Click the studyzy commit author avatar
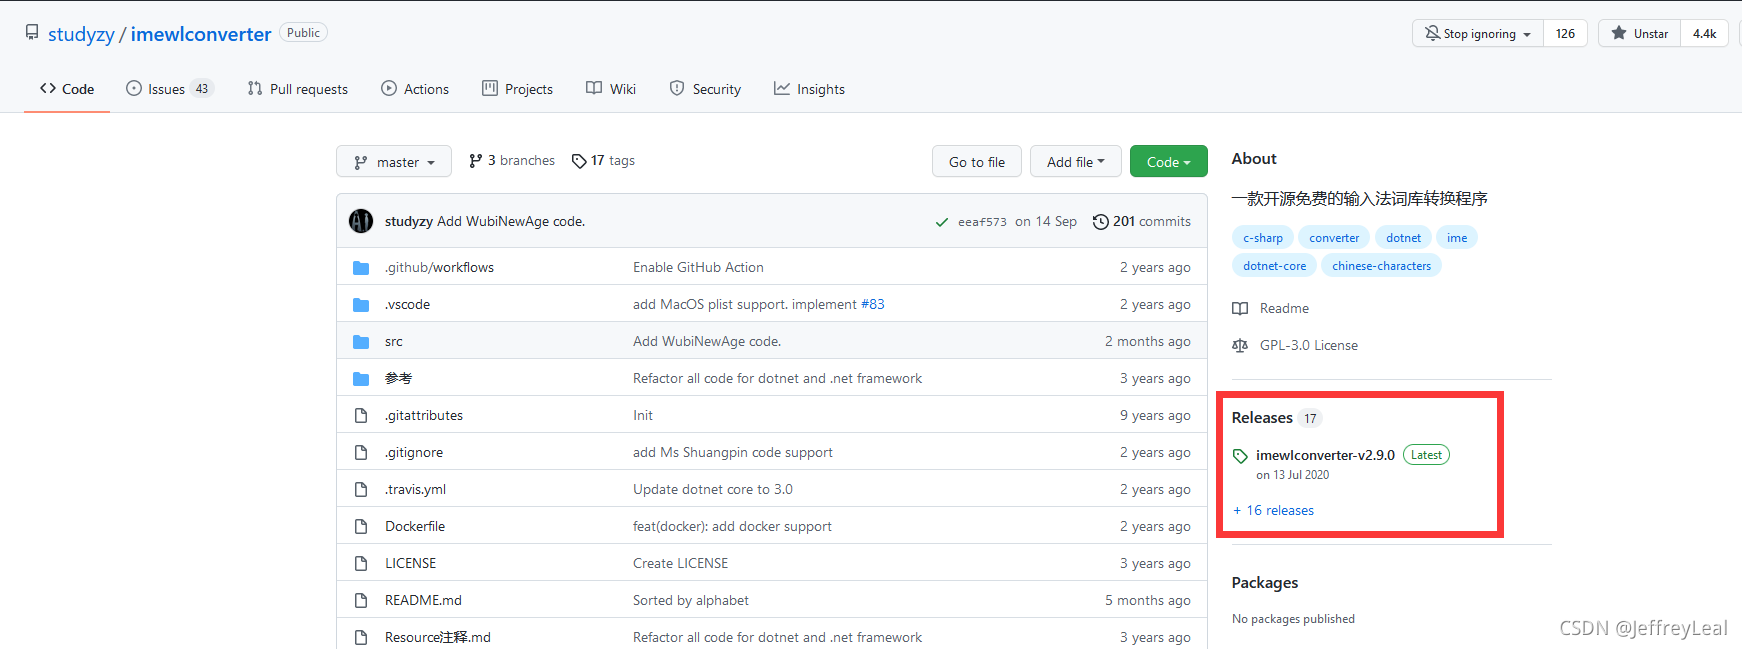Viewport: 1742px width, 649px height. 361,221
